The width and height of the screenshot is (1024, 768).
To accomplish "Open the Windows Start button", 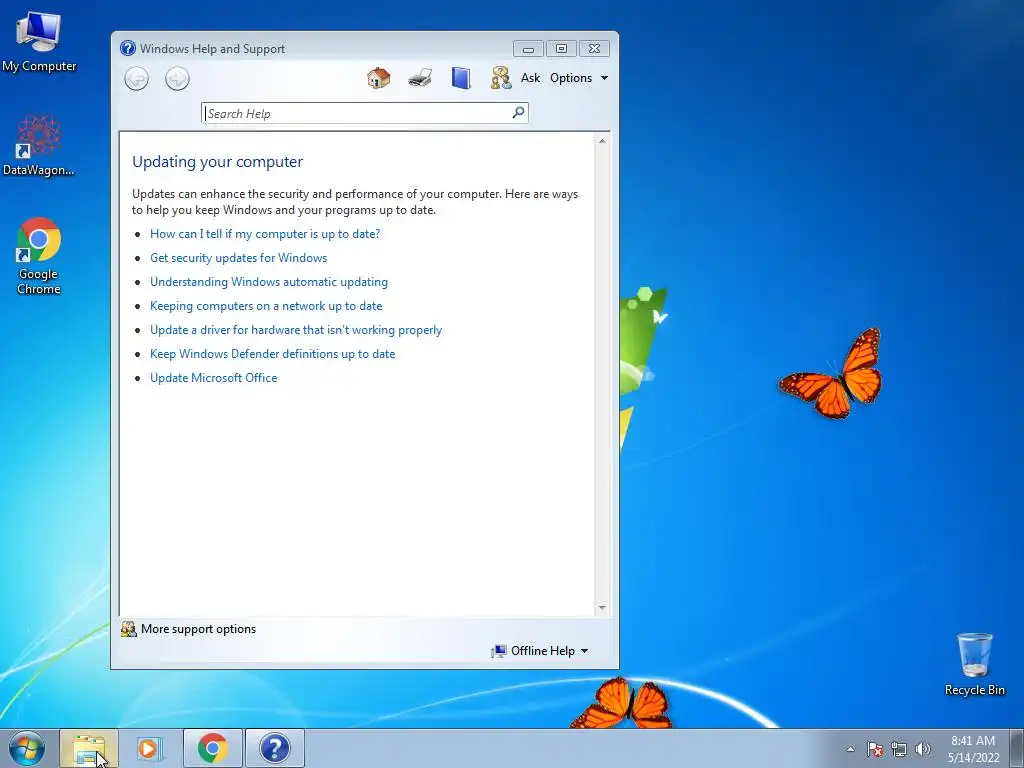I will click(27, 748).
